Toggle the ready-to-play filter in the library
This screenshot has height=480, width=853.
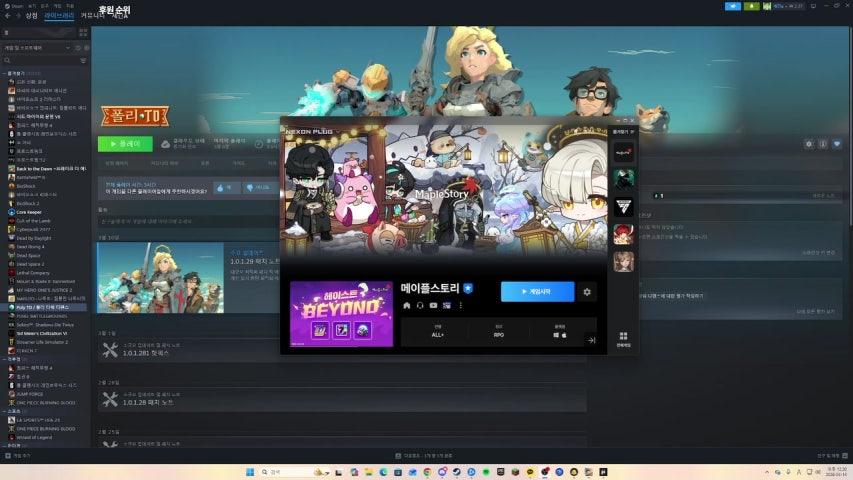86,48
